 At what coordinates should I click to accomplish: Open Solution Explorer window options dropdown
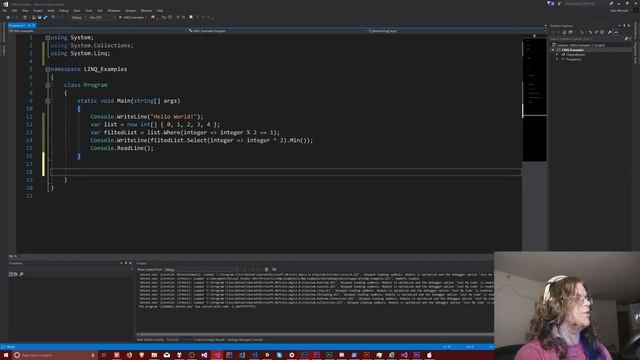(619, 26)
